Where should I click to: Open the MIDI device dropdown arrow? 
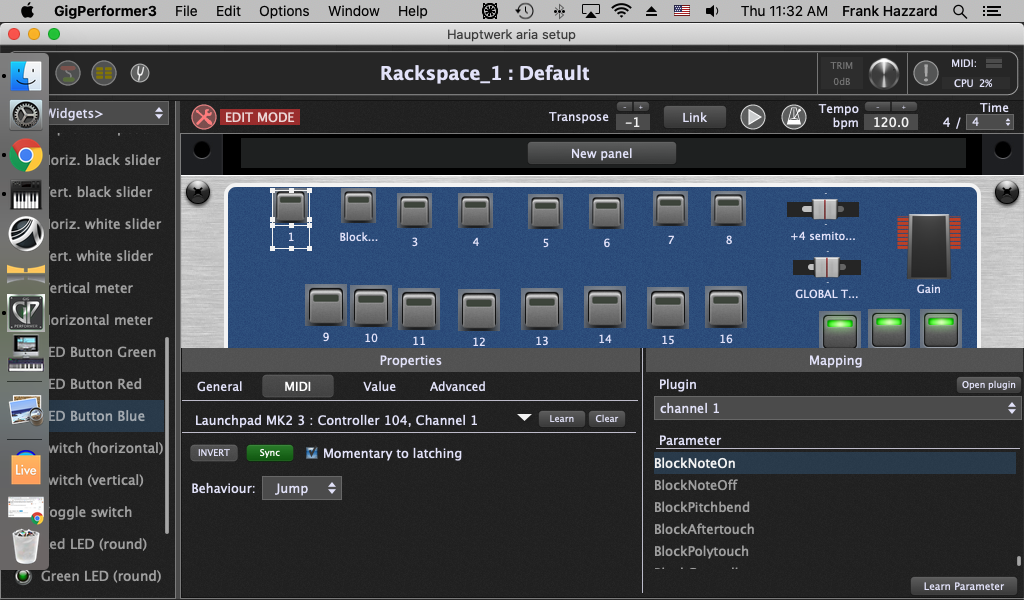[x=524, y=418]
